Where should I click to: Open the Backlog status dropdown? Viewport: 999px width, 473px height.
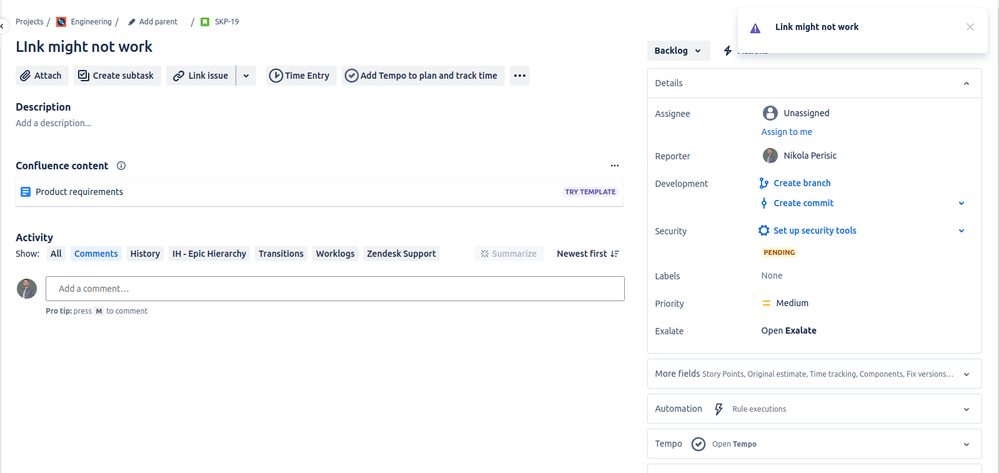pyautogui.click(x=679, y=51)
